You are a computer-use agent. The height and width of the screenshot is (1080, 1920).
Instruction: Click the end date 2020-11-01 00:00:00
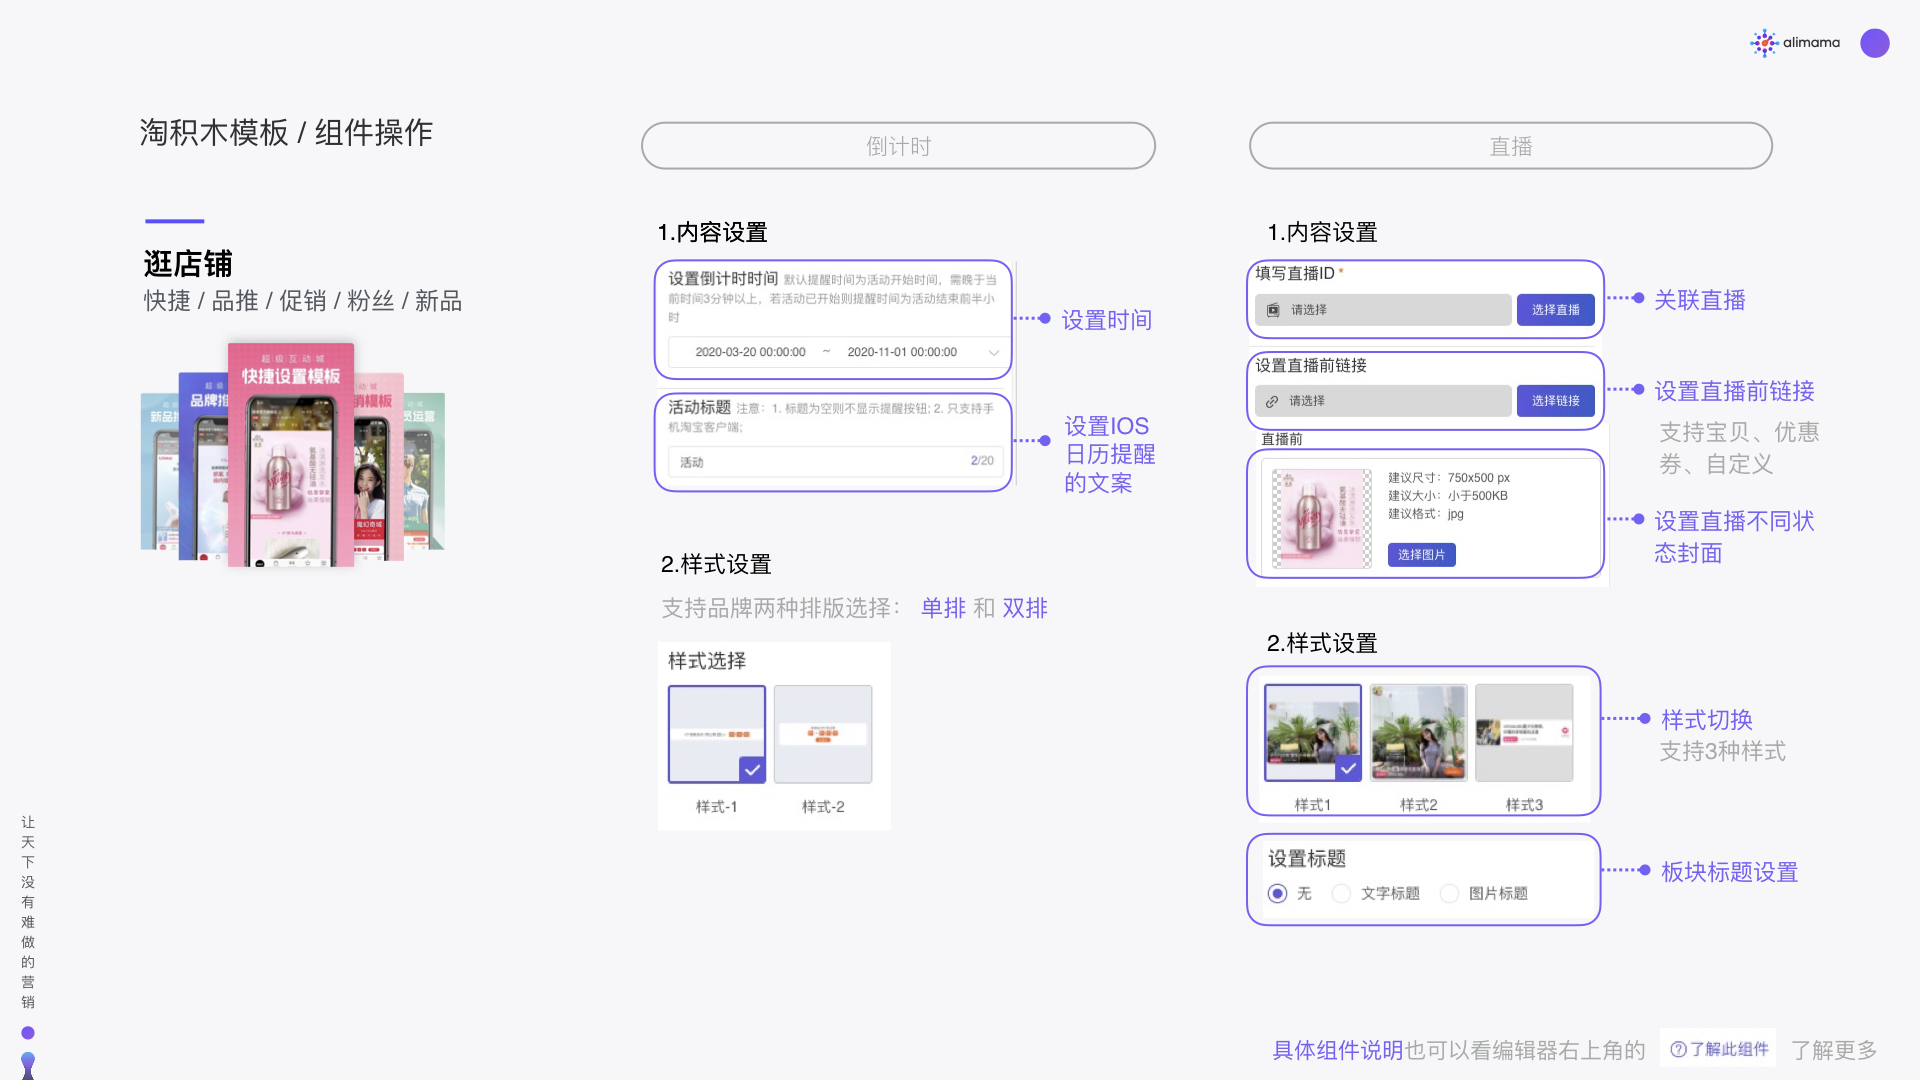click(902, 352)
